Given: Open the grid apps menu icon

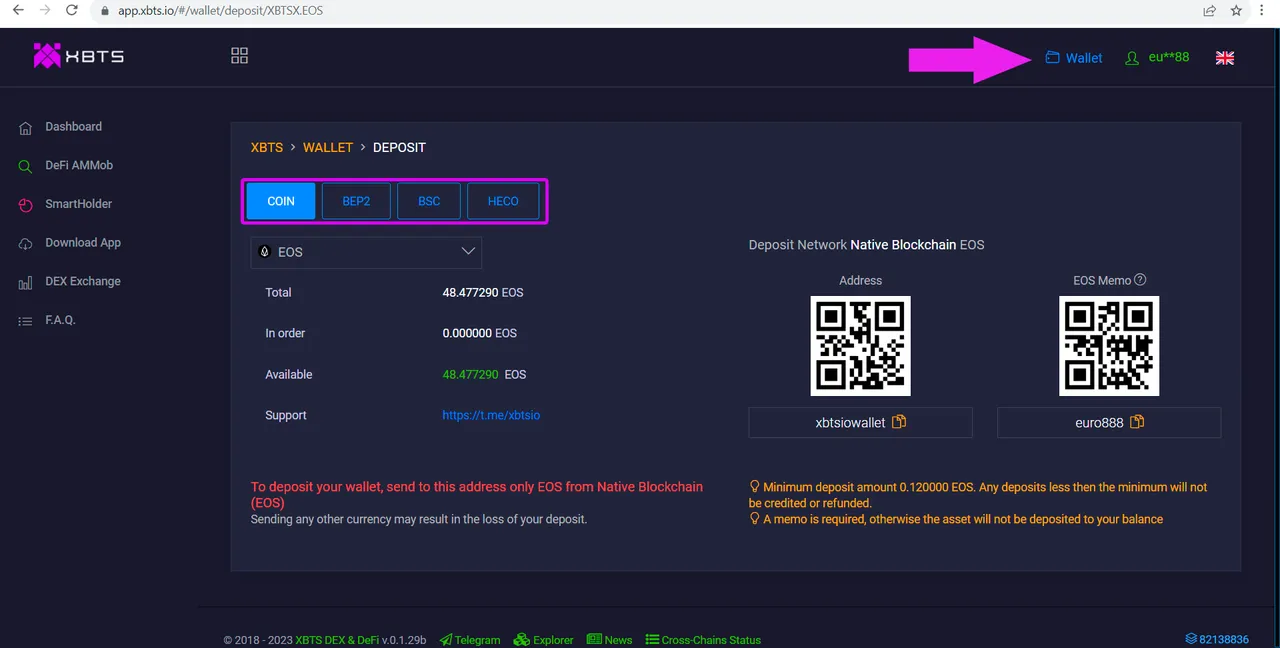Looking at the screenshot, I should (239, 56).
